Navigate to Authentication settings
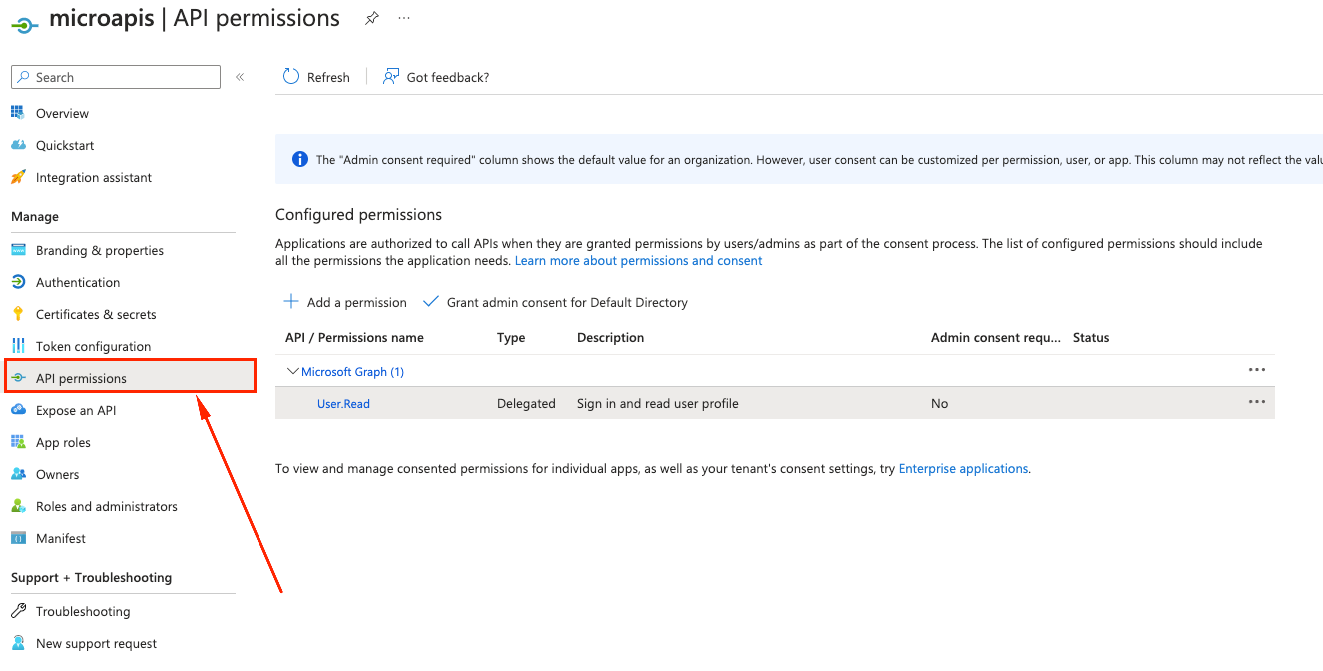This screenshot has width=1323, height=671. (x=78, y=282)
